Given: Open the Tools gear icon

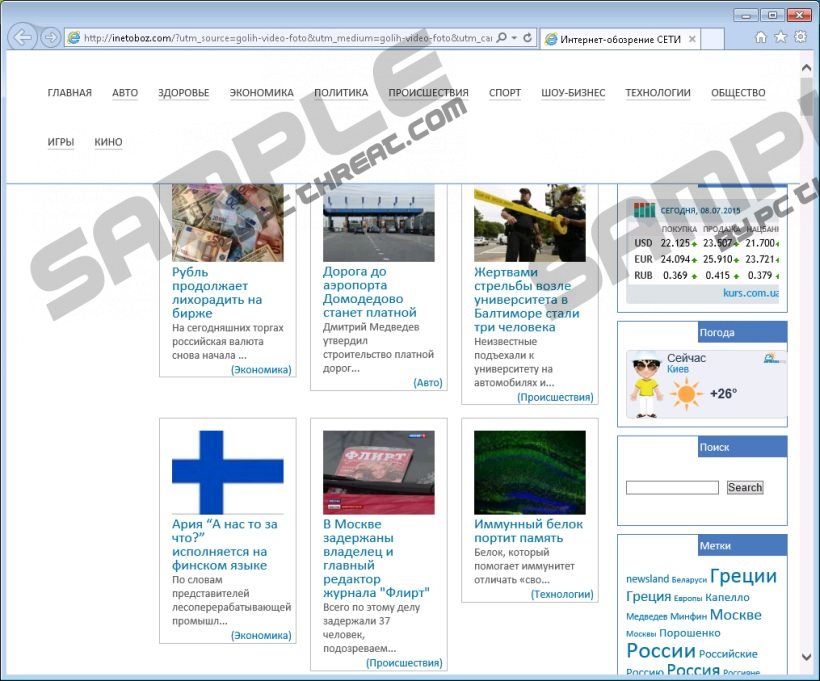Looking at the screenshot, I should click(800, 38).
